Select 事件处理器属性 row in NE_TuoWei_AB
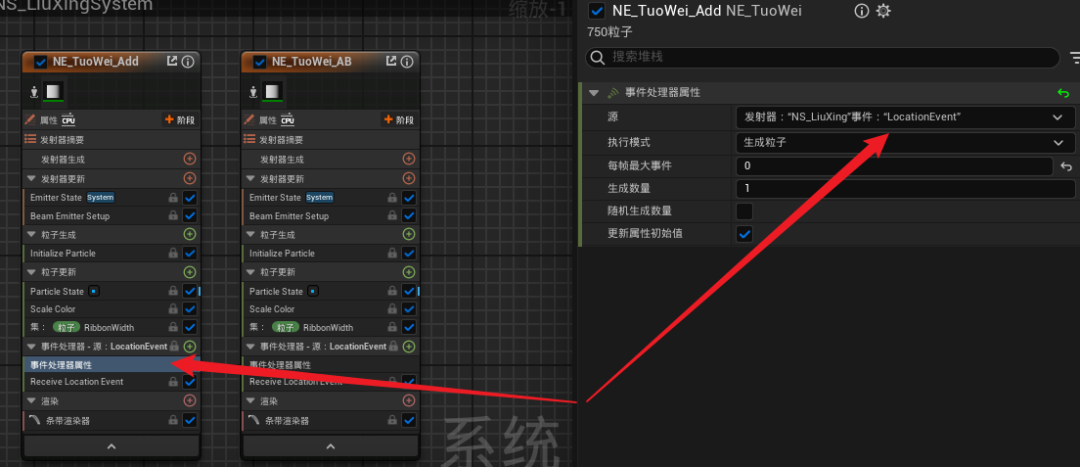Image resolution: width=1080 pixels, height=467 pixels. pos(331,365)
